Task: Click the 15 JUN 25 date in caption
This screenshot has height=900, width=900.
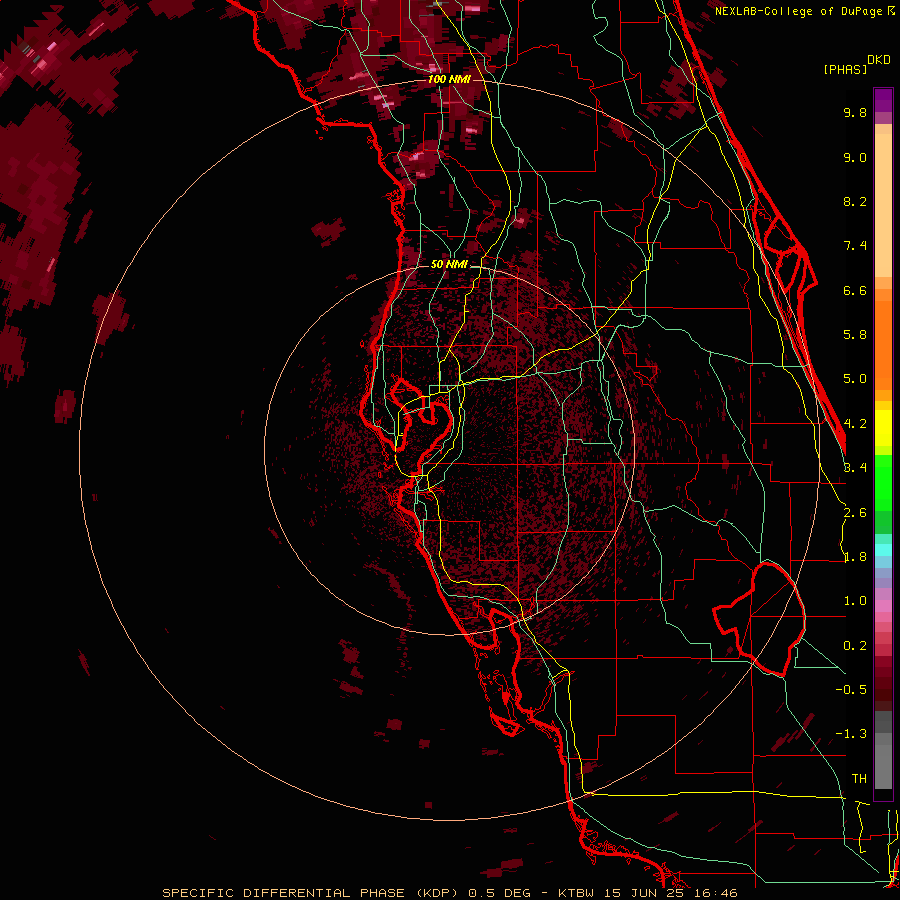Action: point(646,893)
